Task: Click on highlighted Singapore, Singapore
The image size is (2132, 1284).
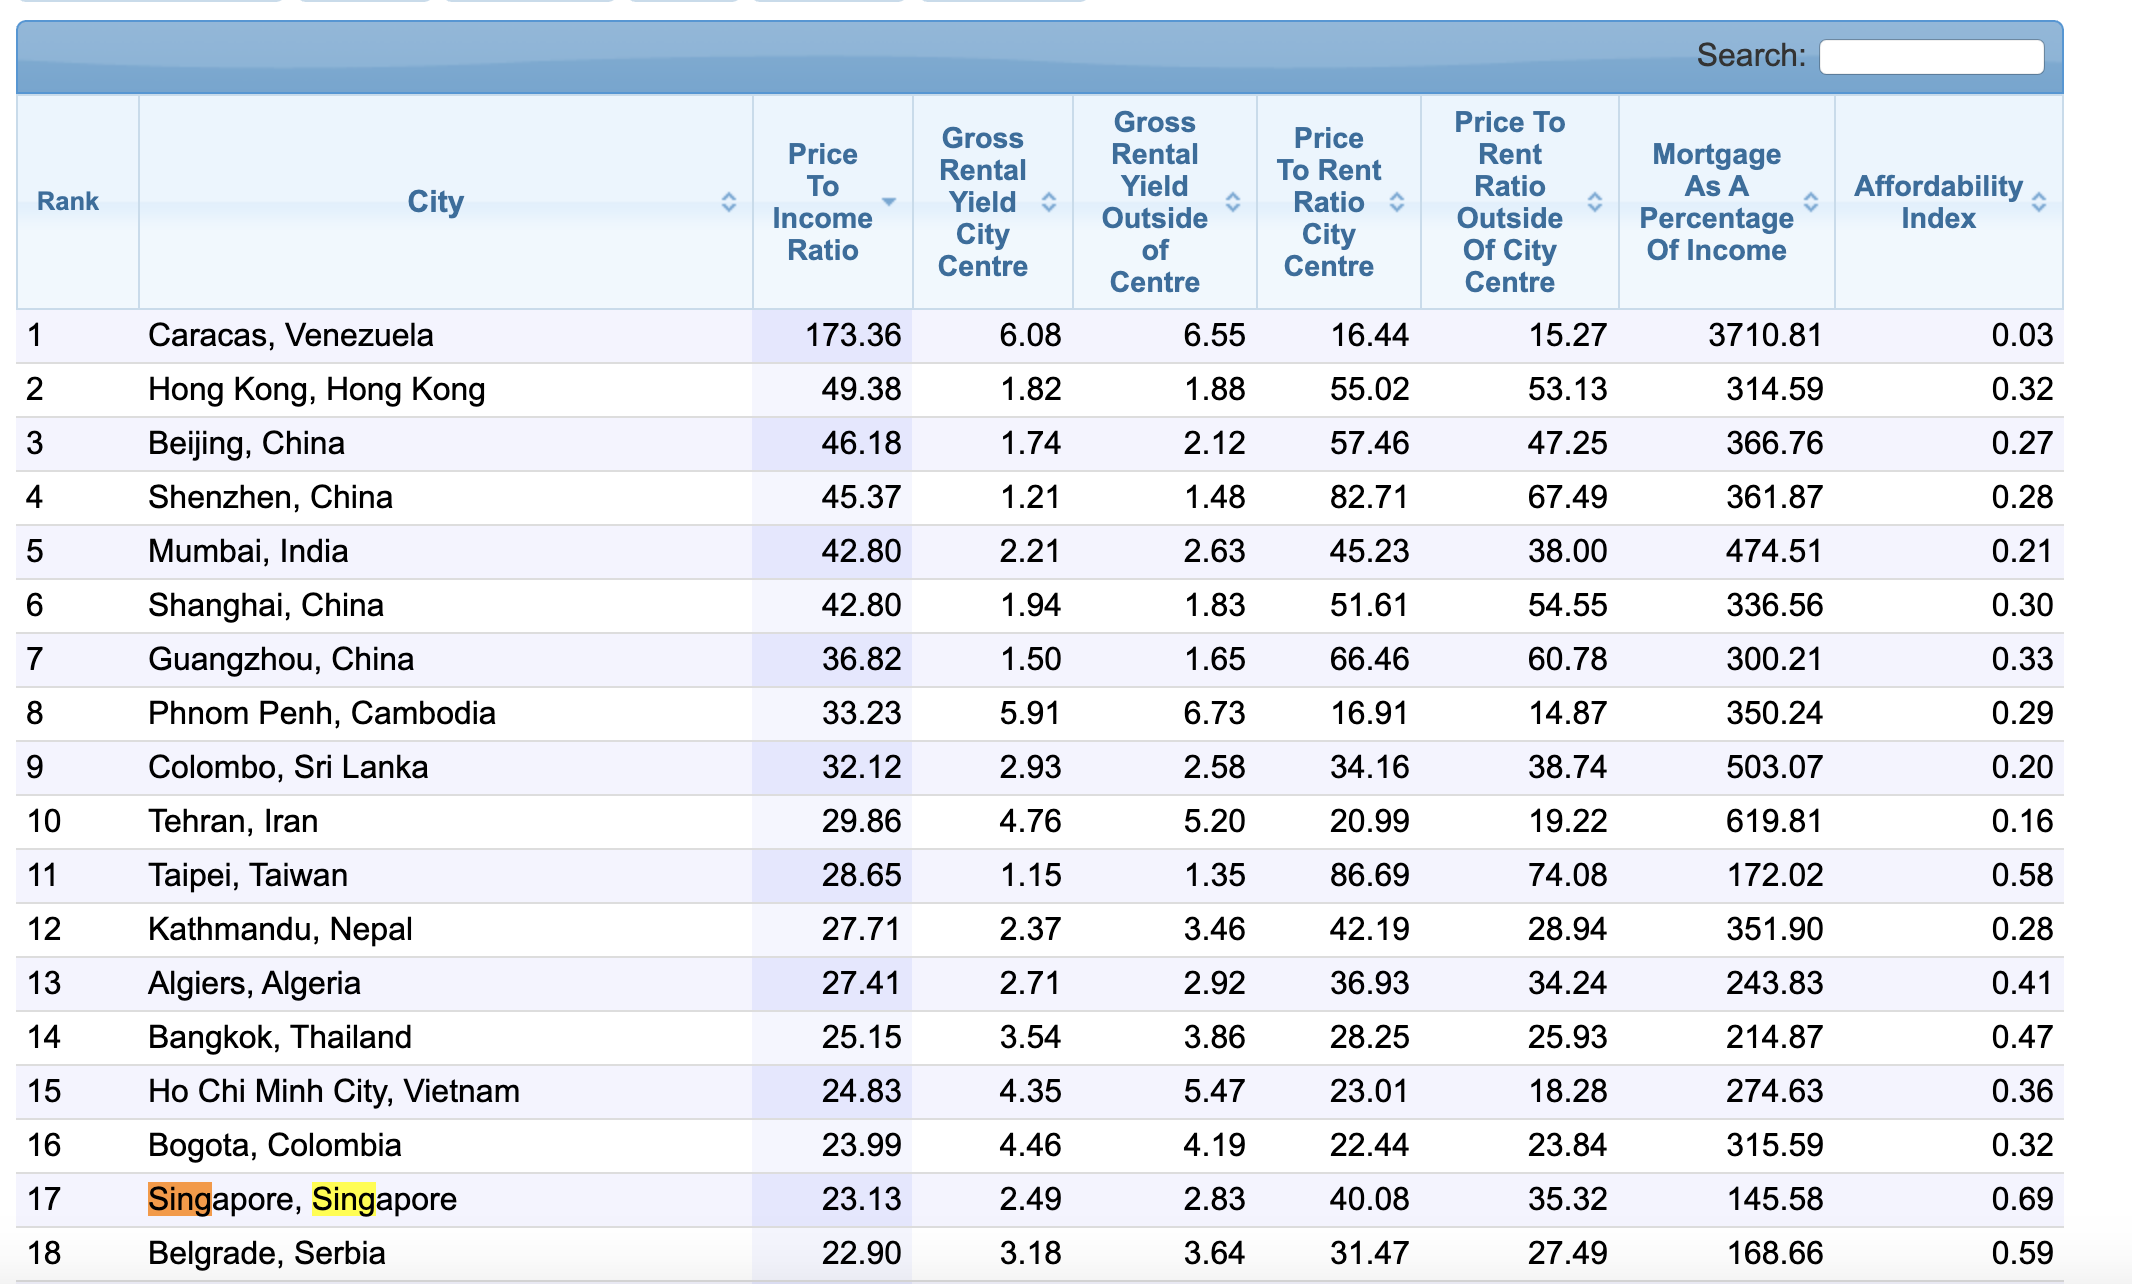Action: [x=302, y=1199]
